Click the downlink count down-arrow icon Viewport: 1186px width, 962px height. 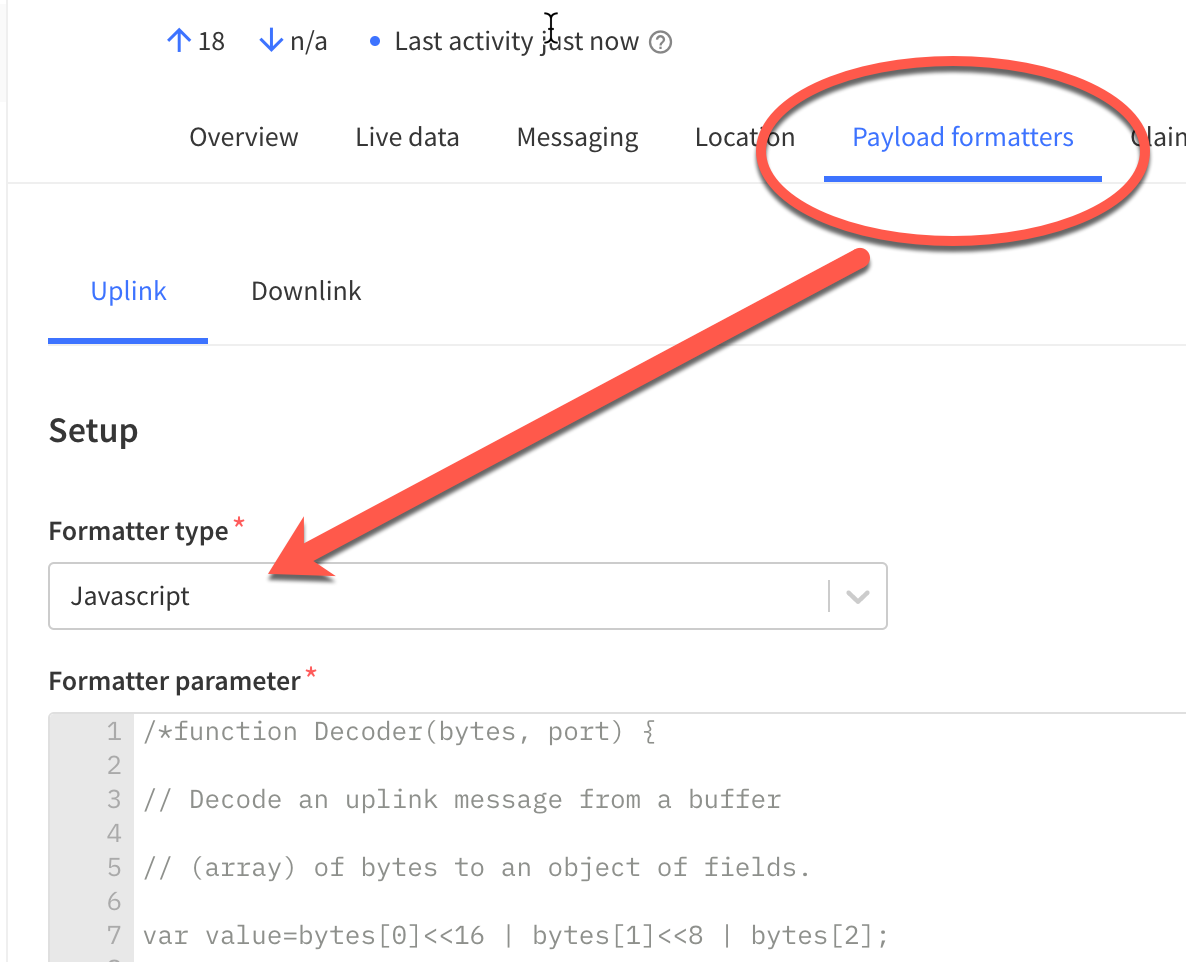(271, 41)
